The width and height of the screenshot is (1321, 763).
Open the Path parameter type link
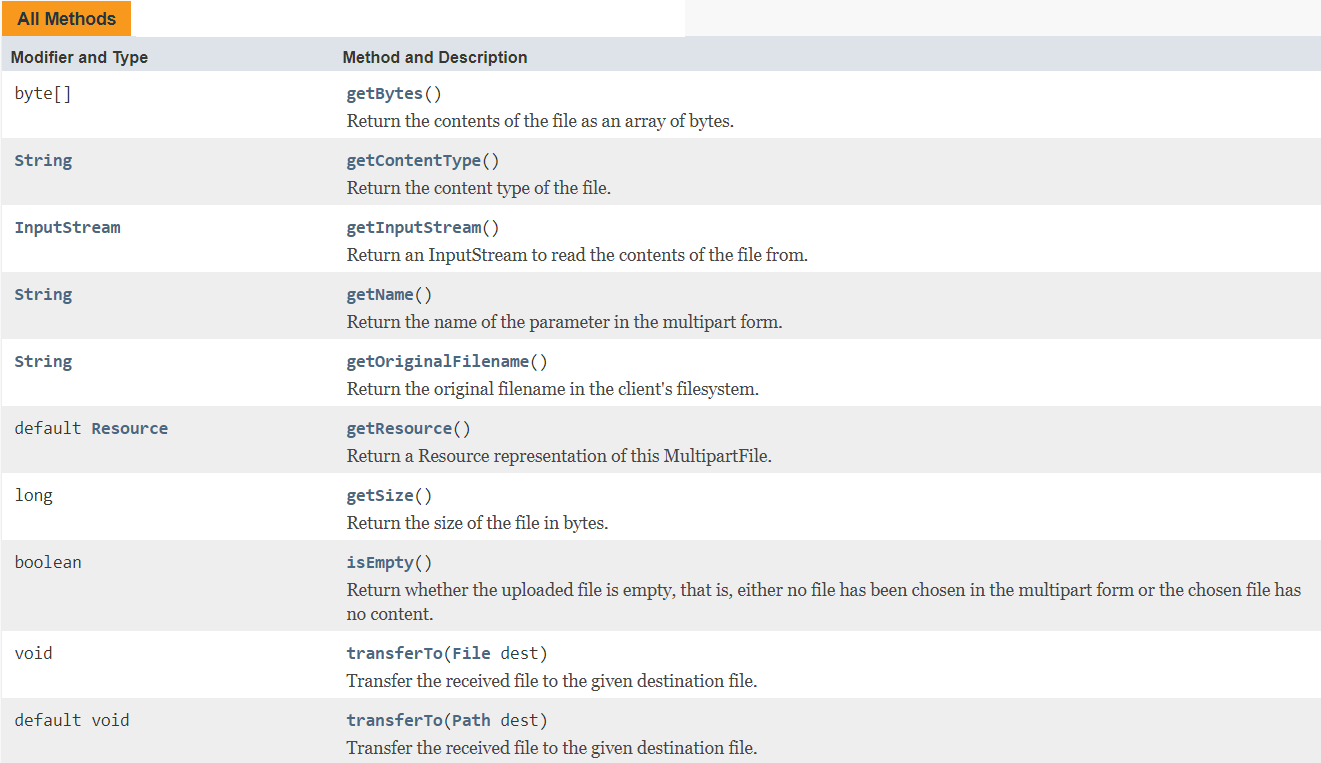(472, 721)
